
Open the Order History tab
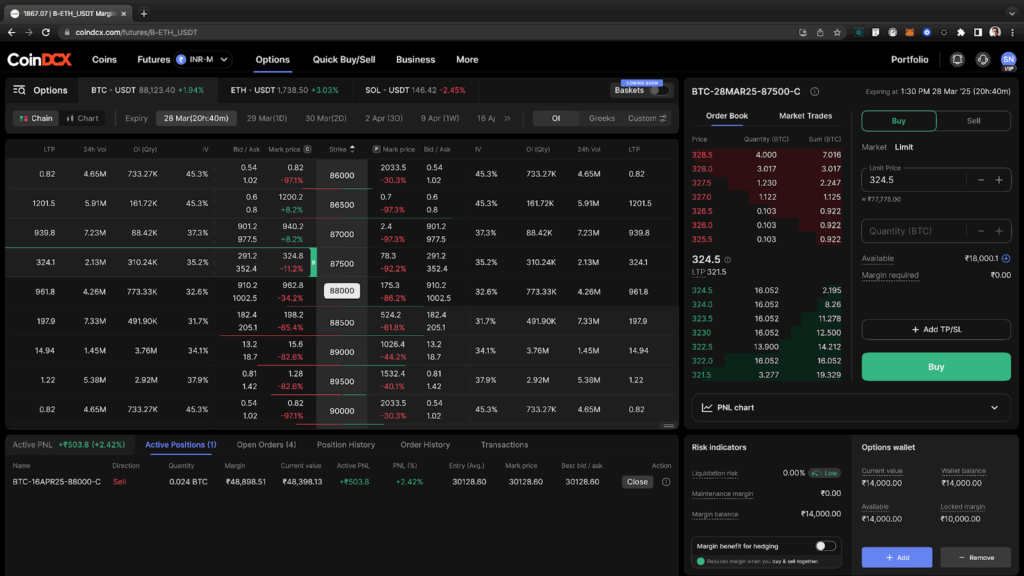click(425, 445)
